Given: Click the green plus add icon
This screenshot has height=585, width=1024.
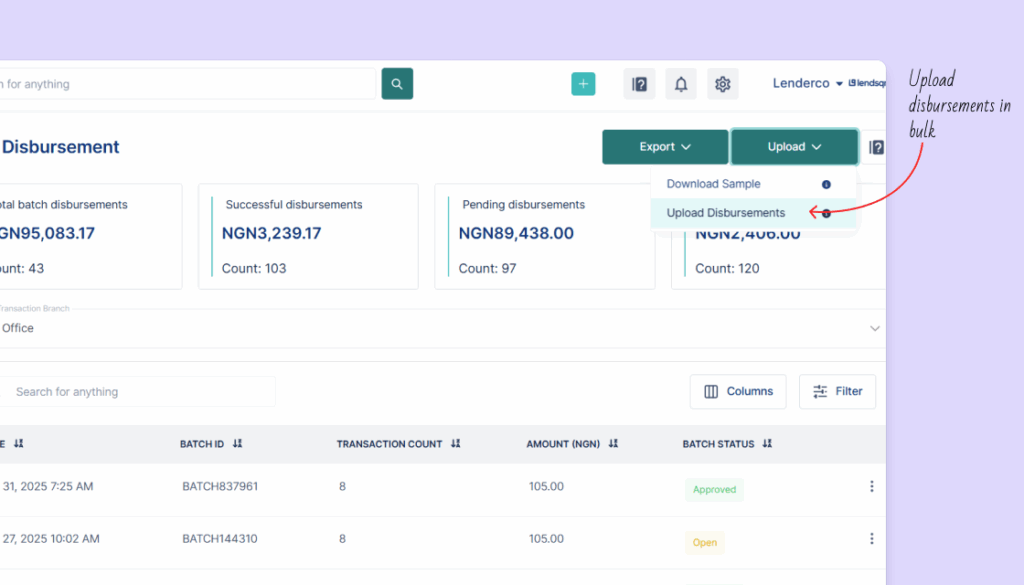Looking at the screenshot, I should click(583, 84).
